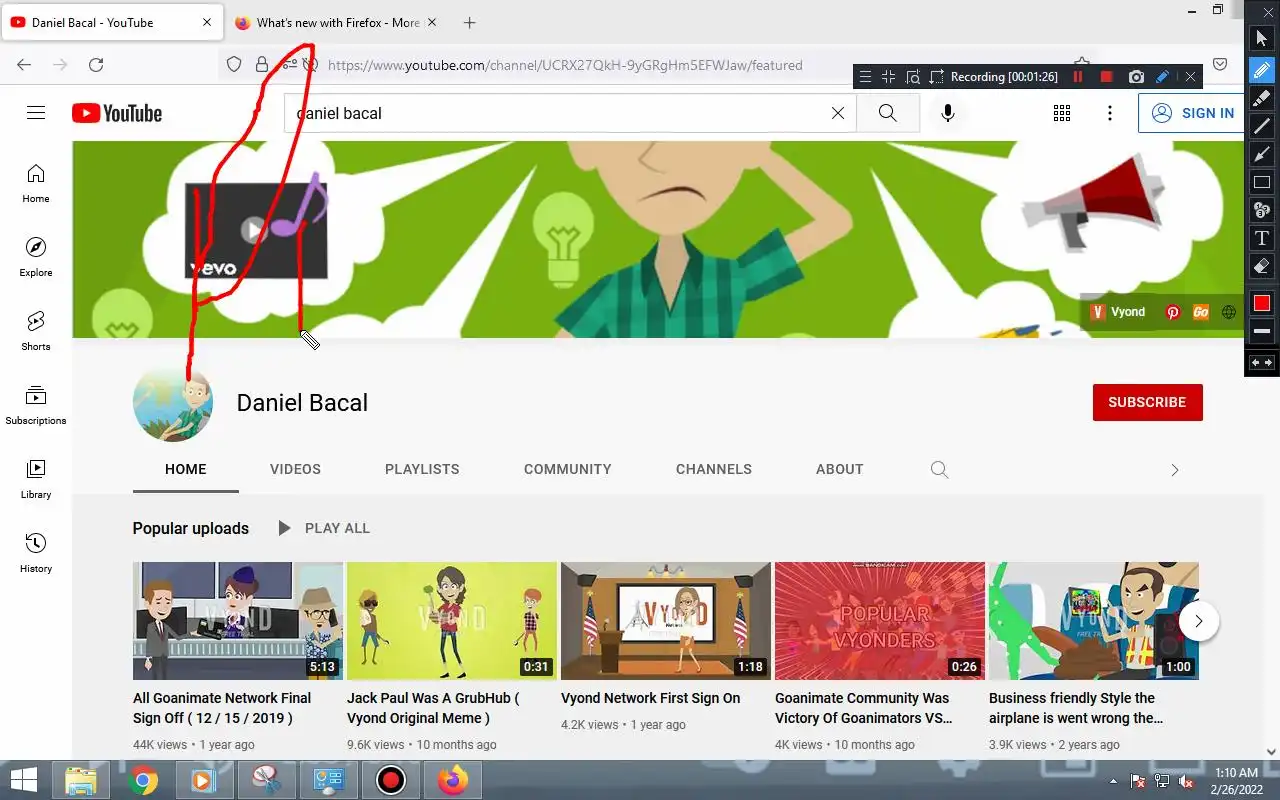Search within the channel with magnifier

tap(939, 469)
